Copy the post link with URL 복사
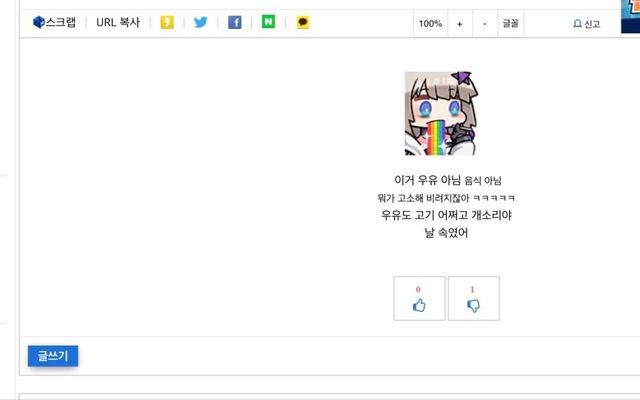Viewport: 640px width, 400px height. click(118, 22)
